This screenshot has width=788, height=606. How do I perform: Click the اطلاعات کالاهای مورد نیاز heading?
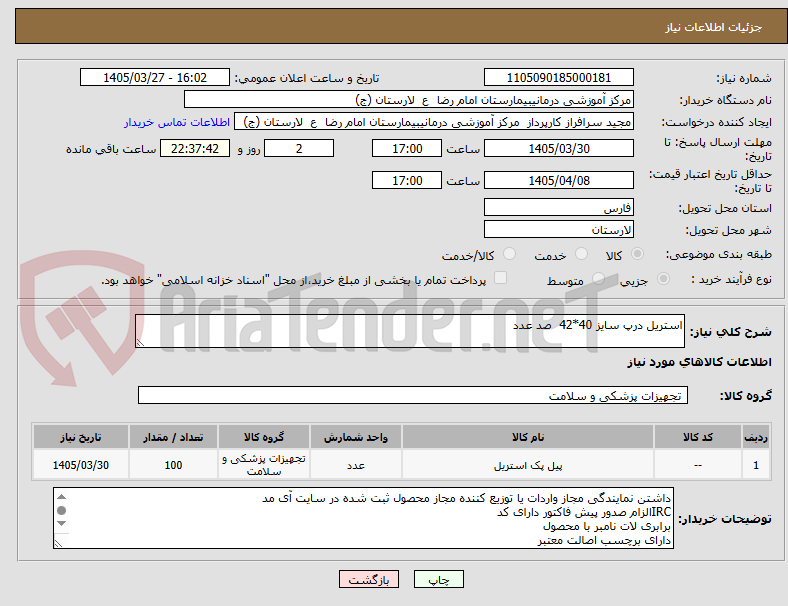coord(699,362)
